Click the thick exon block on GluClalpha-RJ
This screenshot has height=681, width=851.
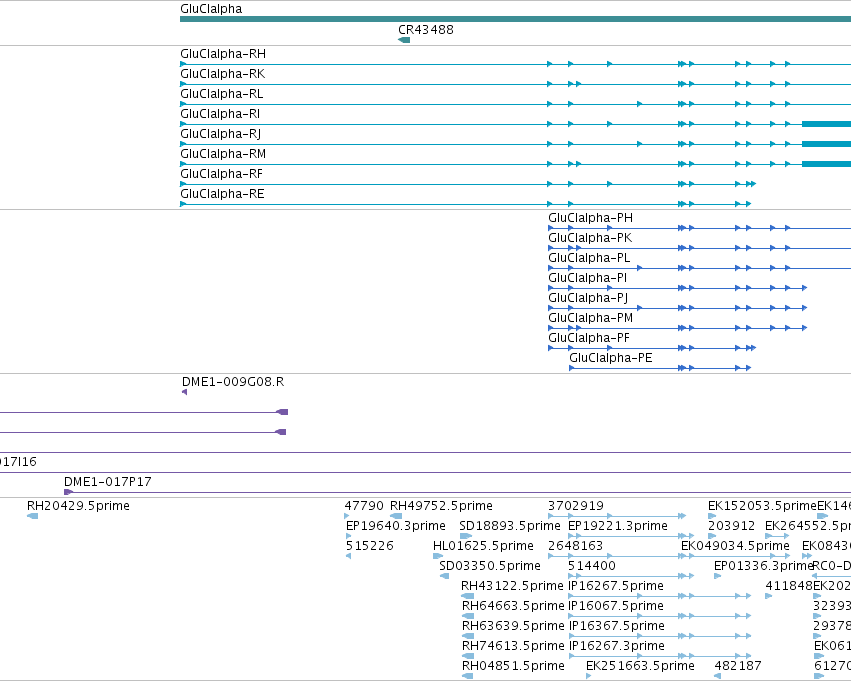[827, 144]
